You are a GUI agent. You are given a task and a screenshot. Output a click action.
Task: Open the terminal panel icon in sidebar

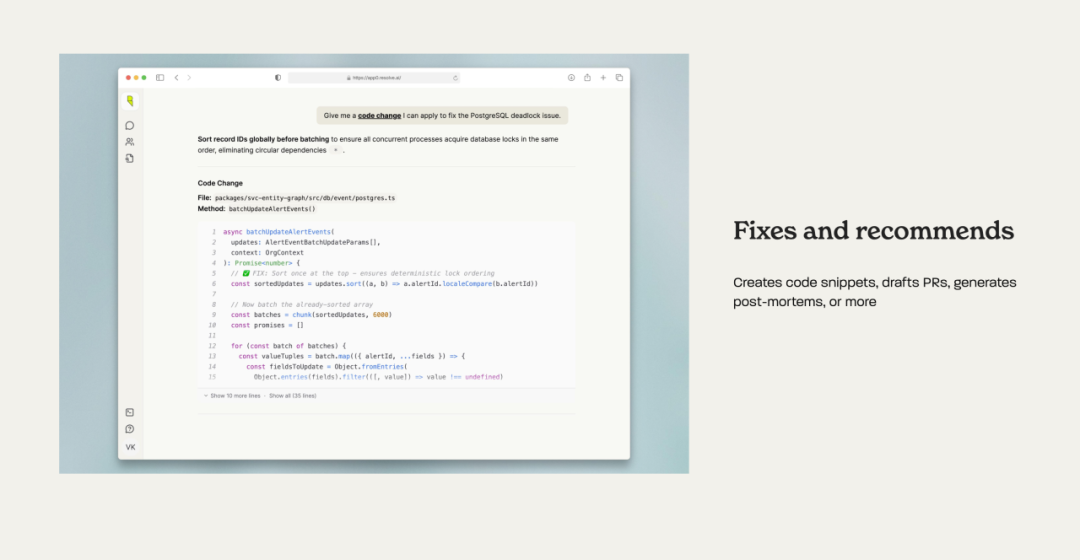[x=130, y=412]
